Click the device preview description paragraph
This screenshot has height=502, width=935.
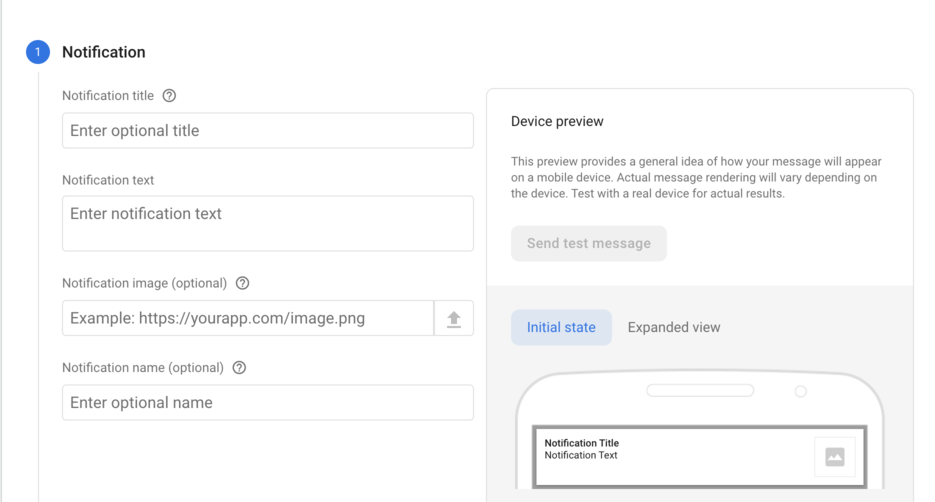[696, 178]
